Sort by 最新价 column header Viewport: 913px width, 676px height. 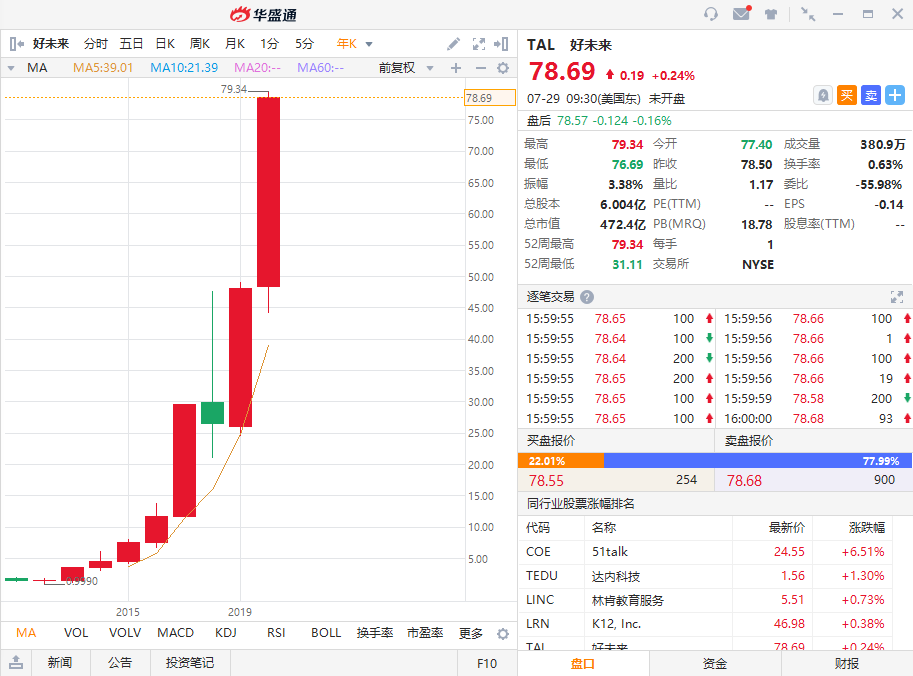787,528
